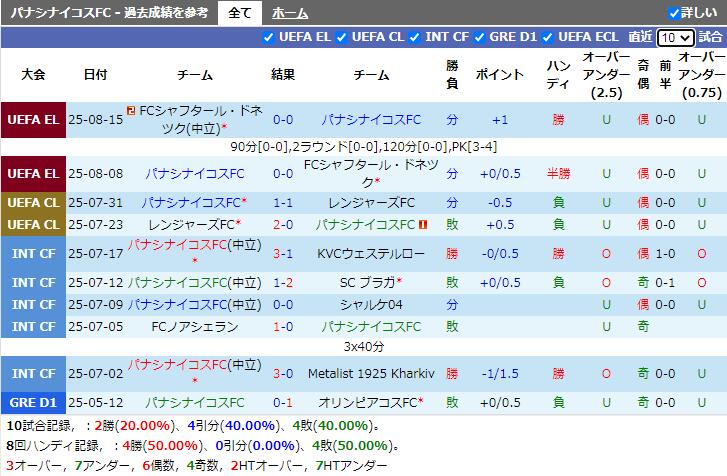
Task: Uncheck the GRE D1 filter checkbox
Action: coord(479,37)
